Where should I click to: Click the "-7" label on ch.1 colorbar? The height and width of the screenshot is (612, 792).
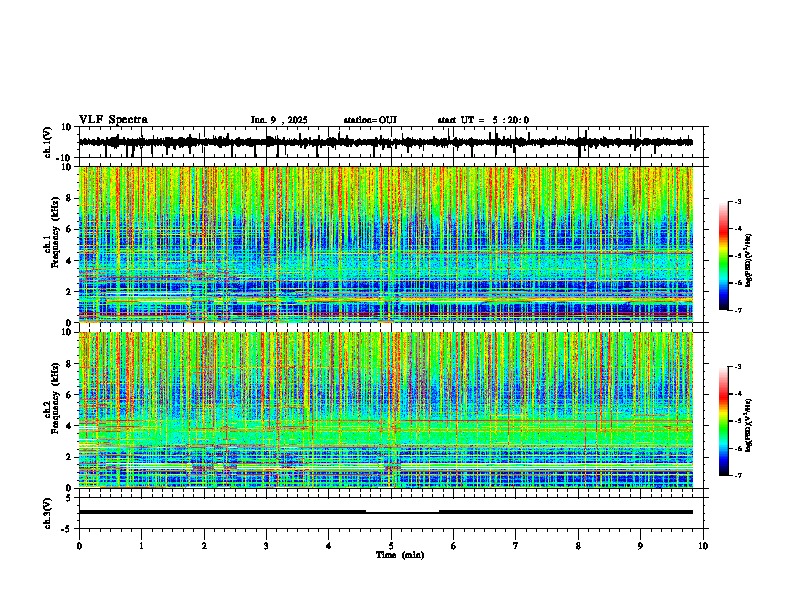tap(738, 311)
